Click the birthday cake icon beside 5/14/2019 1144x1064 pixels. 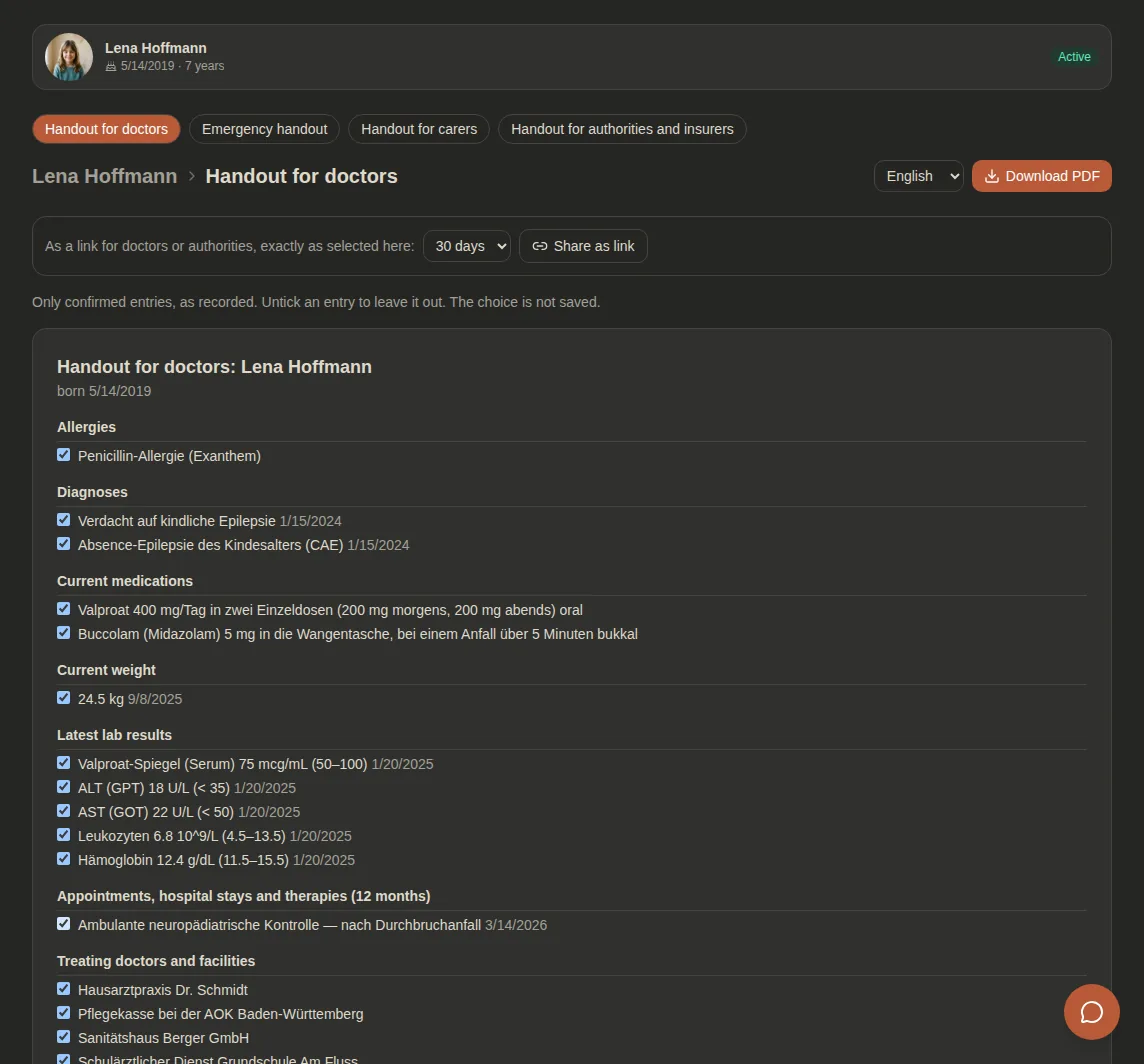tap(111, 66)
